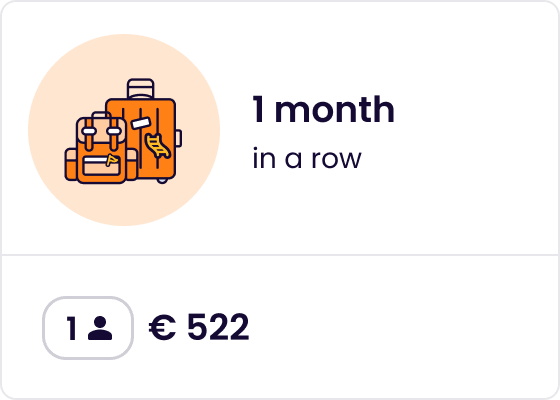
Task: Click the yellow railway track sticker on suitcase
Action: [158, 146]
